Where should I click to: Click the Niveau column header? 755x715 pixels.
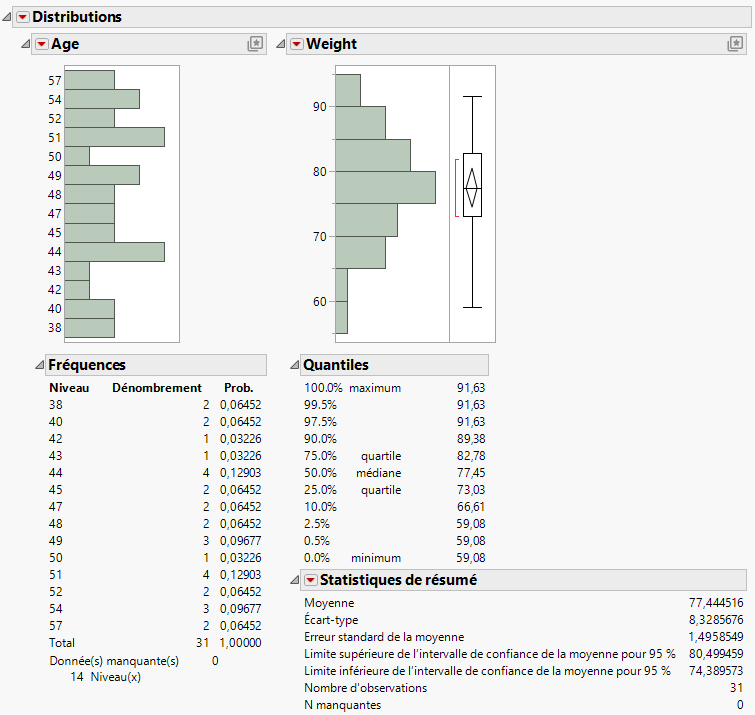69,388
